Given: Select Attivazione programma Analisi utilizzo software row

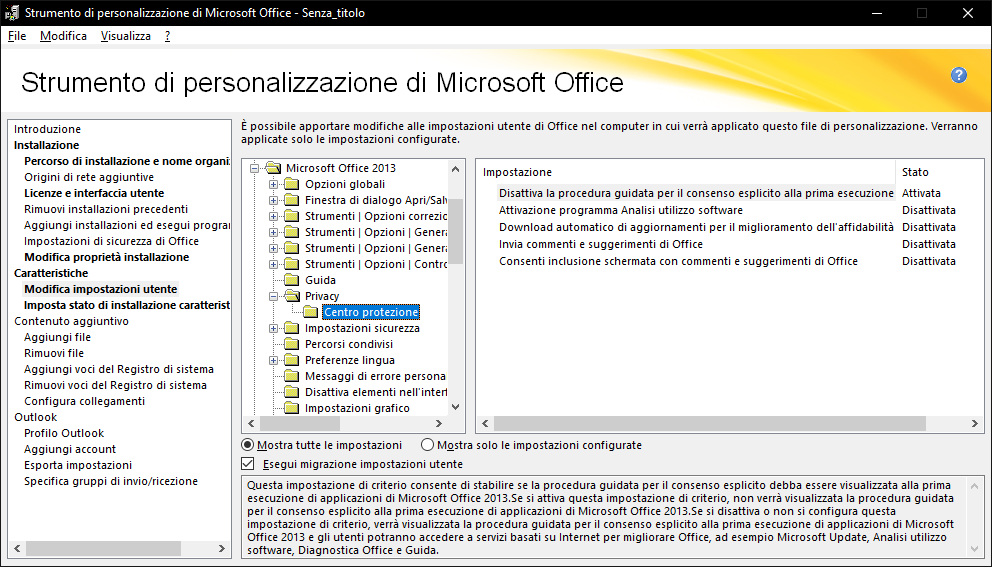Looking at the screenshot, I should [621, 209].
